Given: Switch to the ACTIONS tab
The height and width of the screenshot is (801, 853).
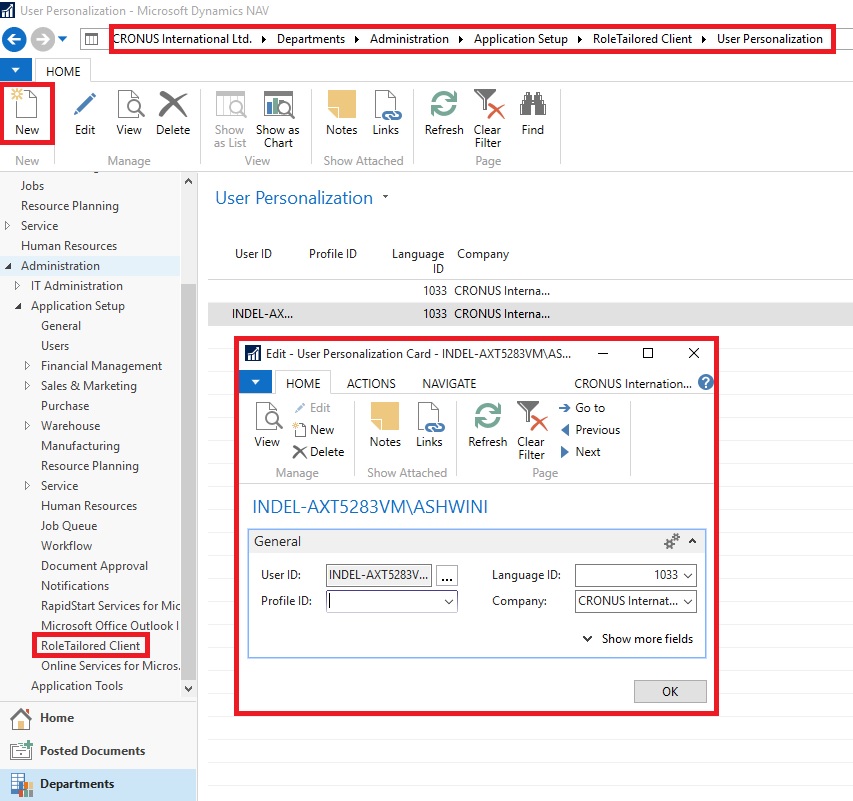Looking at the screenshot, I should [x=371, y=383].
